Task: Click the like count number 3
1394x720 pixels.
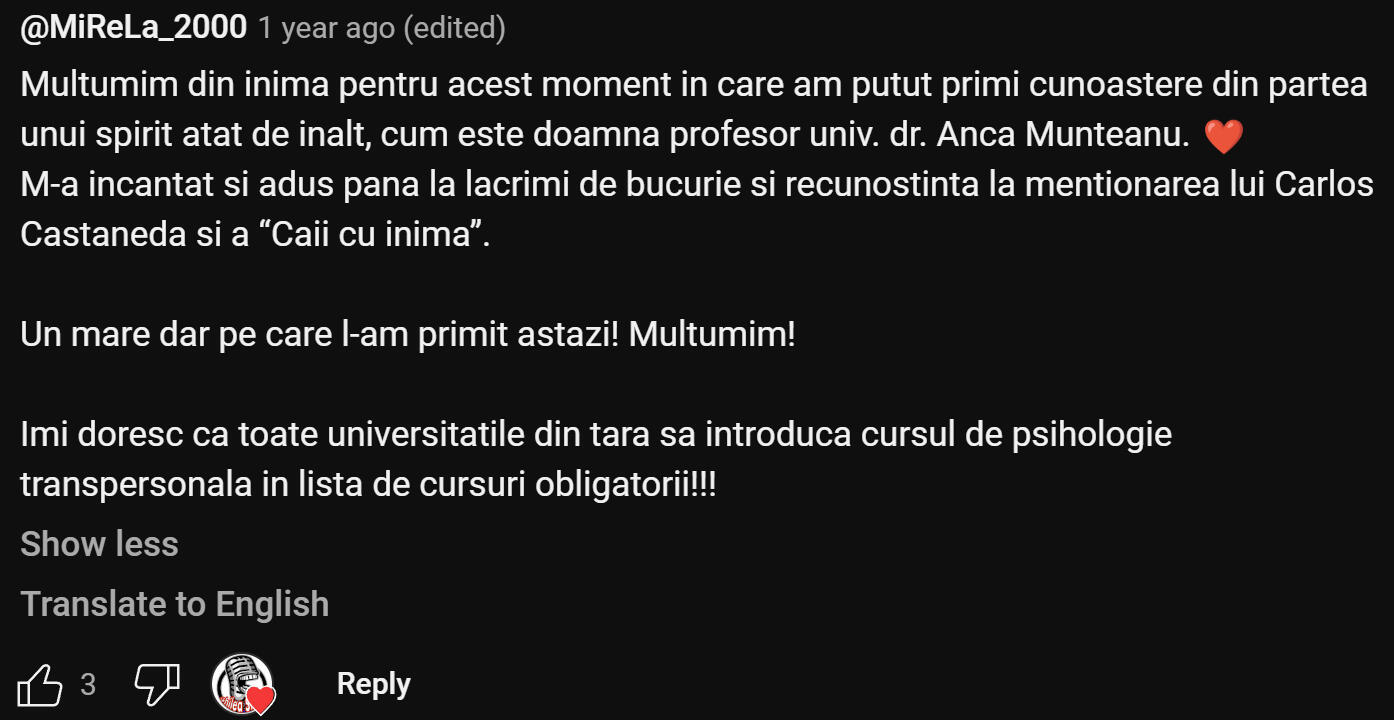Action: 88,685
